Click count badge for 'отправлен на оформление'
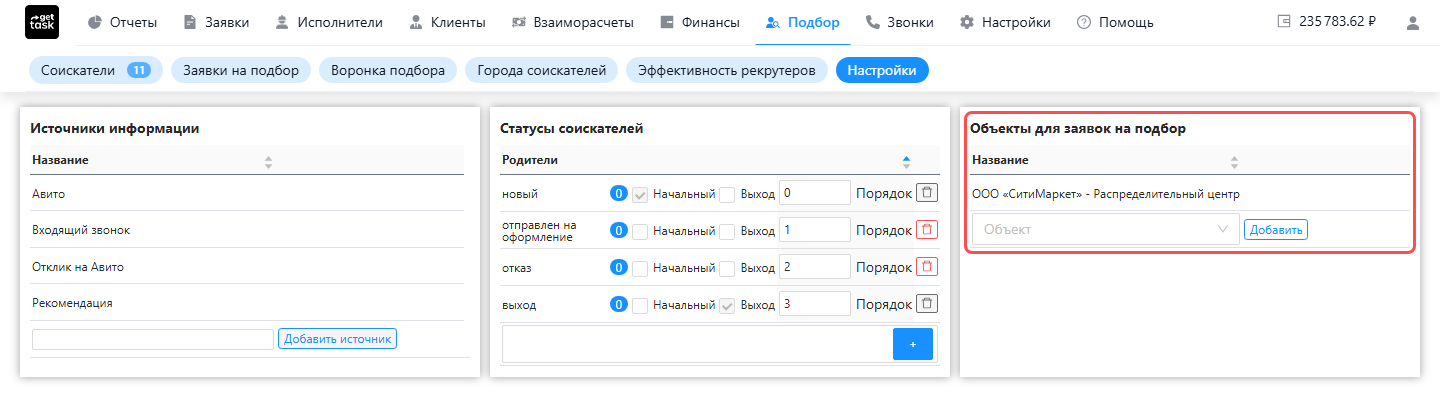Image resolution: width=1440 pixels, height=400 pixels. point(619,231)
